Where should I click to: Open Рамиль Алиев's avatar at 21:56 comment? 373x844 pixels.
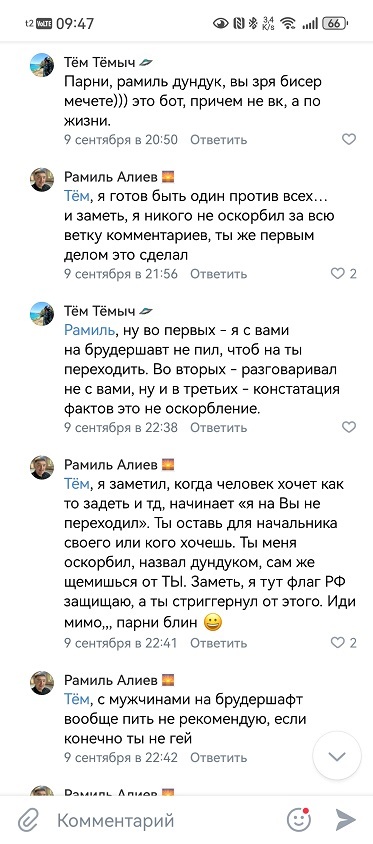coord(41,180)
